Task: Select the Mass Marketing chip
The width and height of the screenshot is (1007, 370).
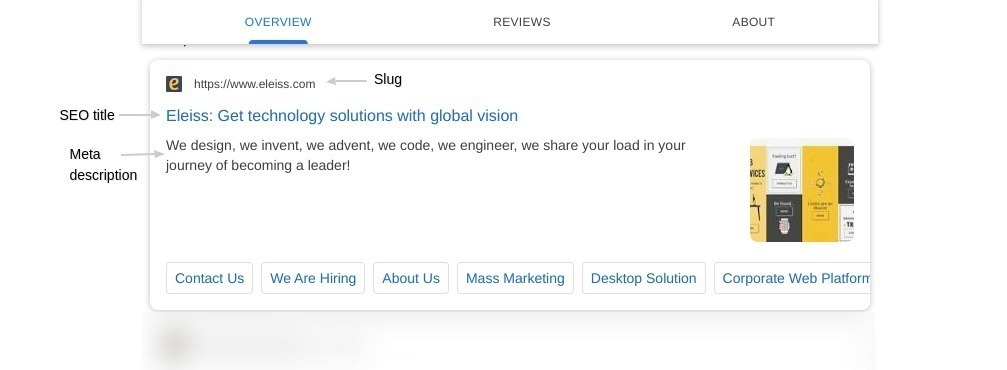Action: click(515, 278)
